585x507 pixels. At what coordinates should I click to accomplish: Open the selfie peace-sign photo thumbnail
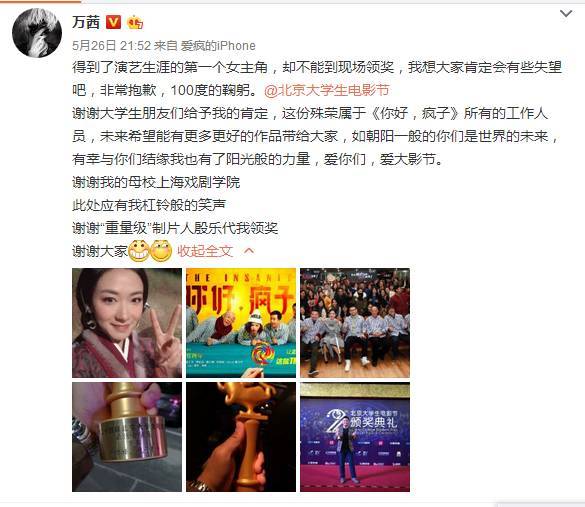pos(127,323)
